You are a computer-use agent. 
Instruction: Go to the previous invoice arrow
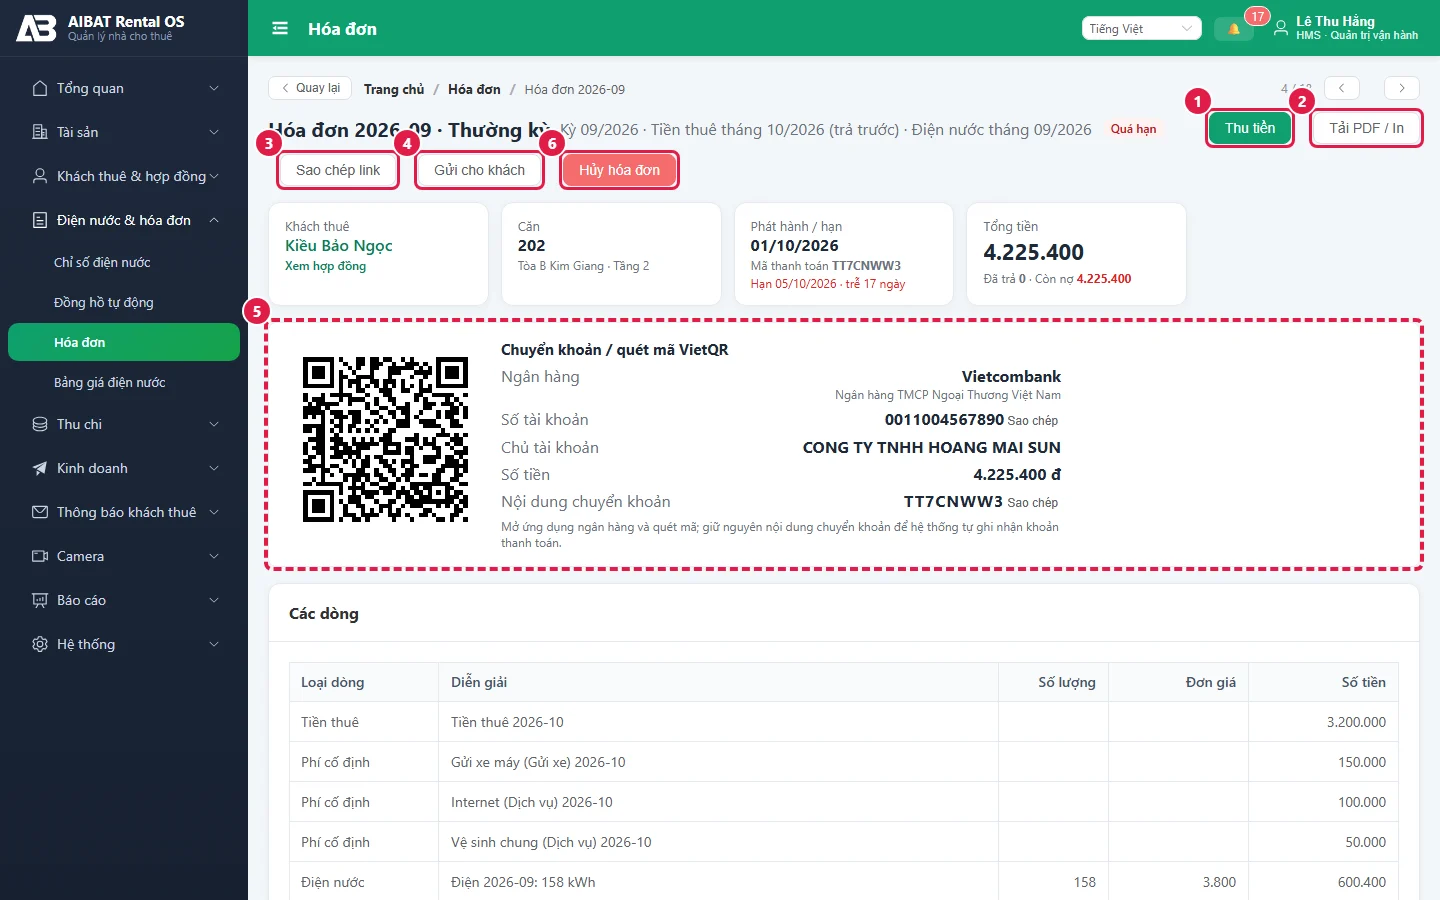point(1341,88)
